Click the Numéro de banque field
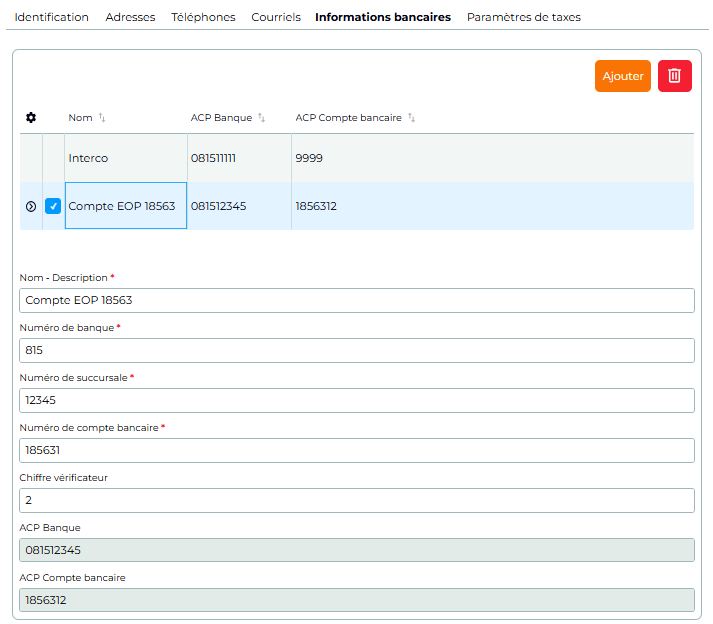 point(357,350)
